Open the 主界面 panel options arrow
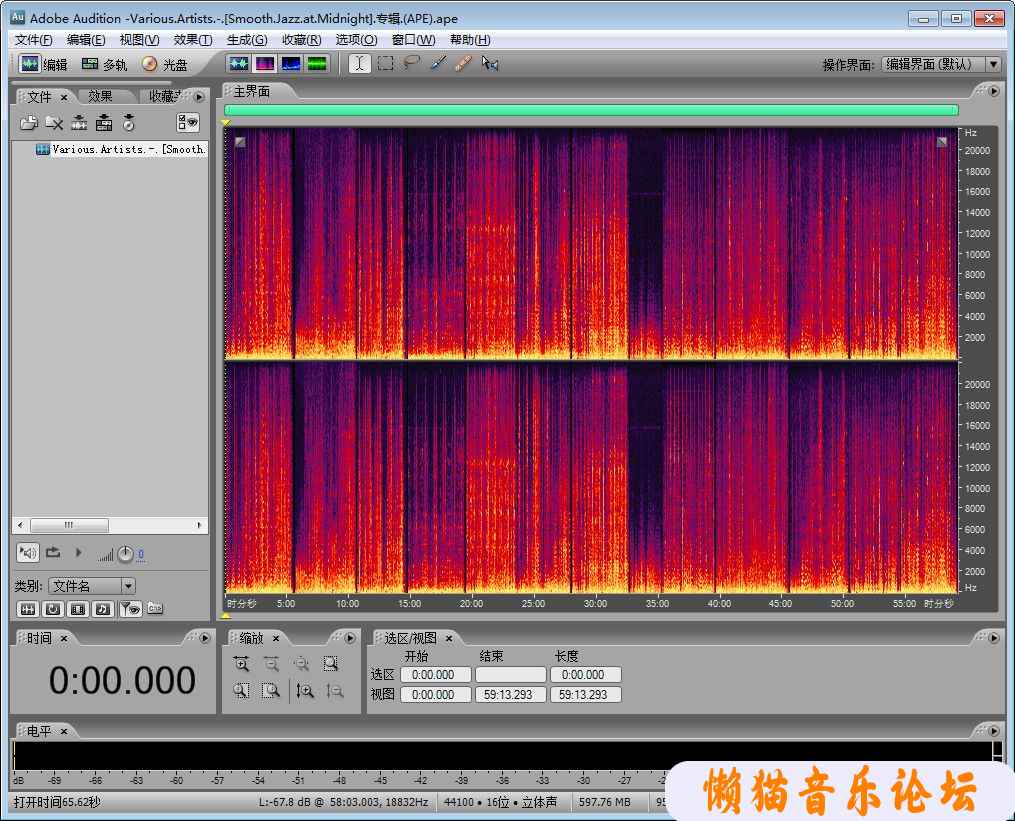 994,92
